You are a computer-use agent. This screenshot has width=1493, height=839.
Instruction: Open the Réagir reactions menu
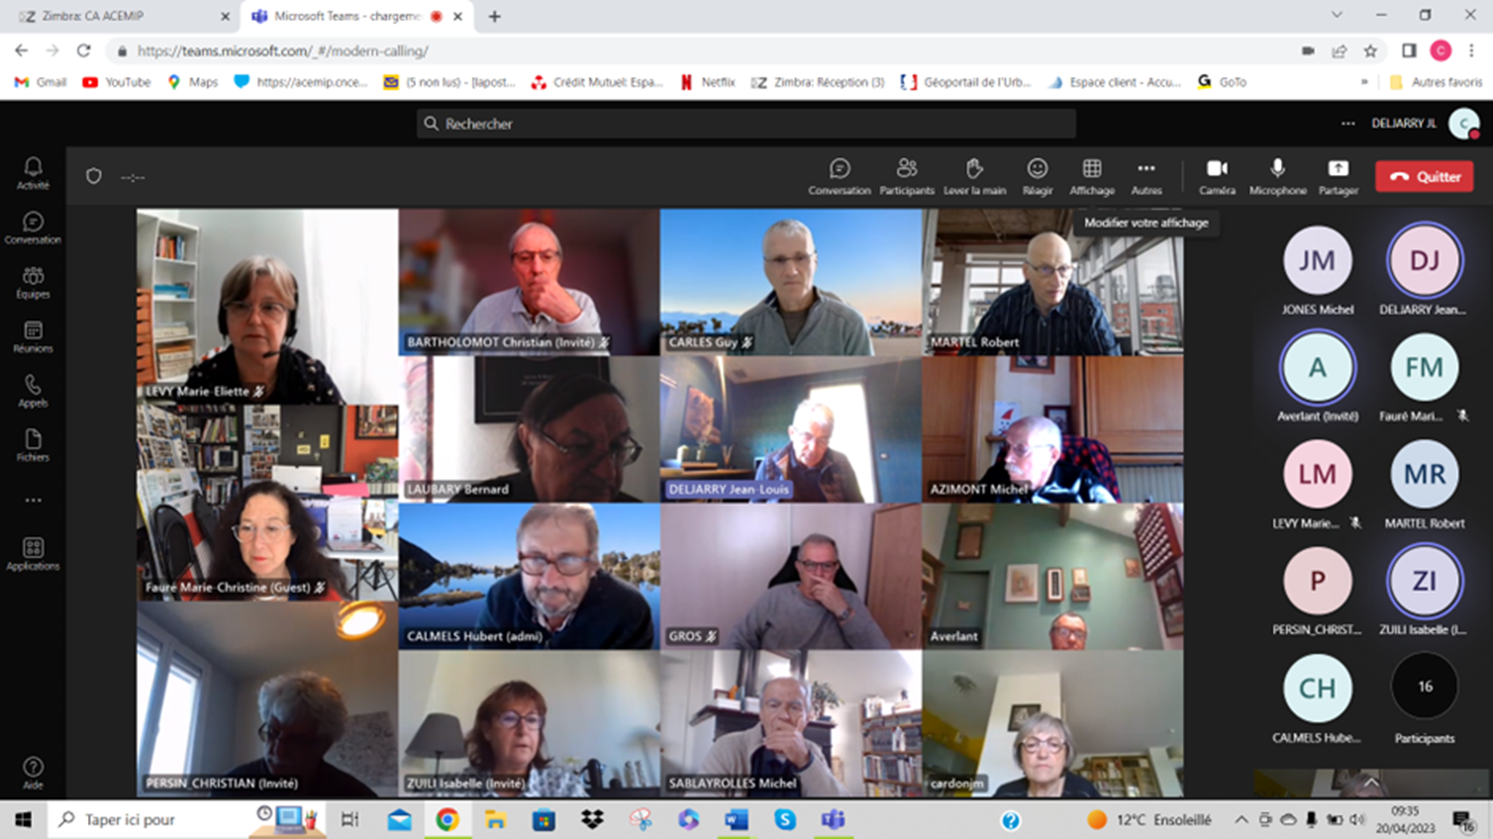[x=1037, y=176]
